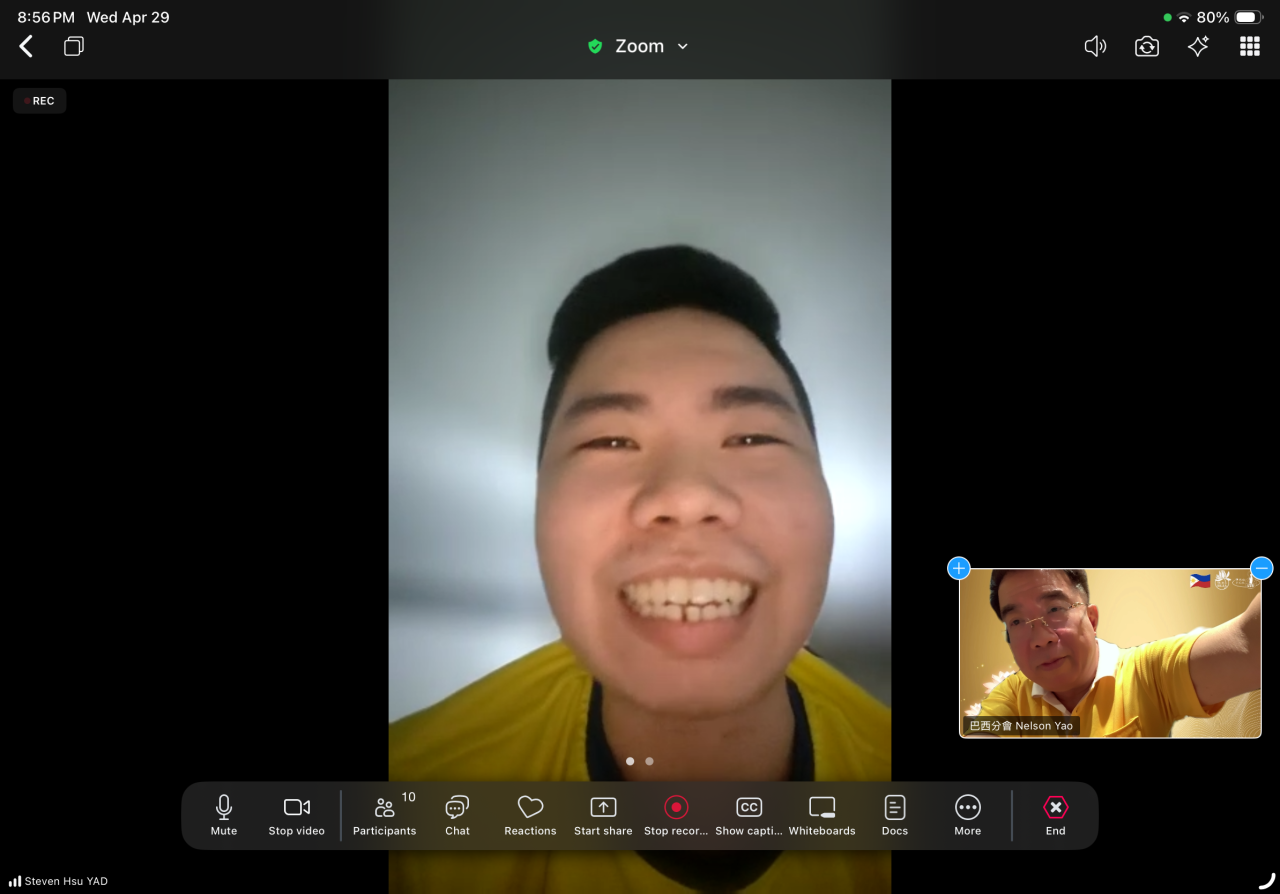Open Whiteboards
Viewport: 1280px width, 894px height.
[822, 815]
